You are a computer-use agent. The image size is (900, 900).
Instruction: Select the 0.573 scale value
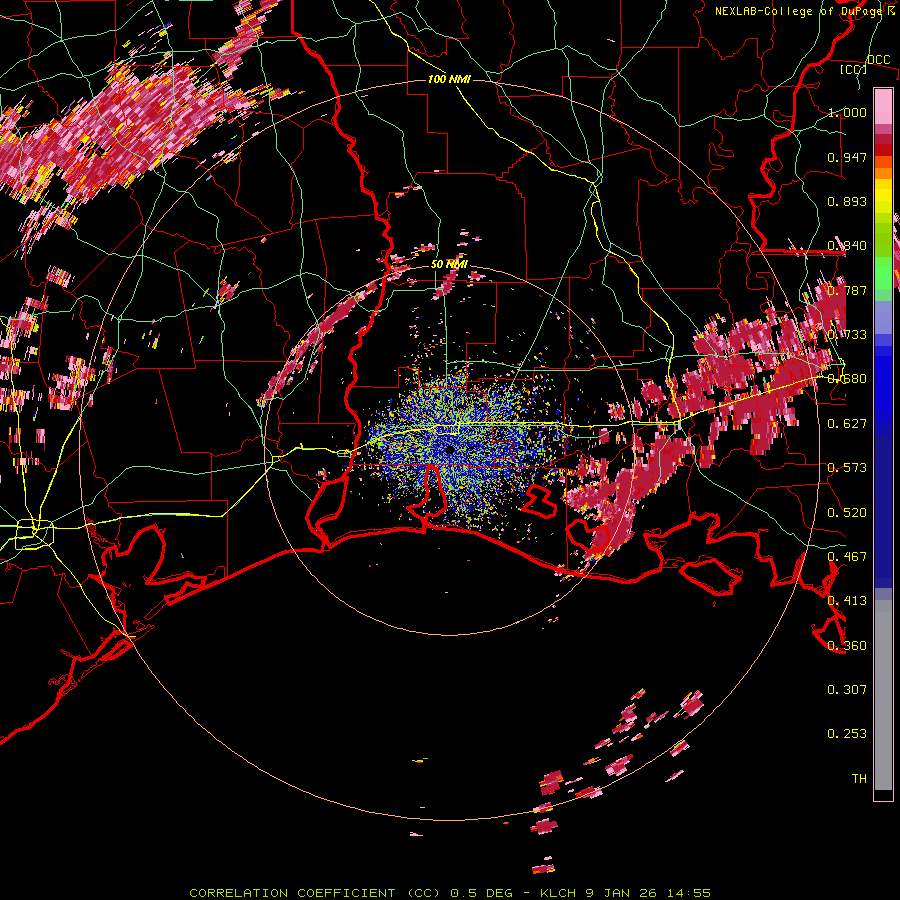[x=847, y=468]
